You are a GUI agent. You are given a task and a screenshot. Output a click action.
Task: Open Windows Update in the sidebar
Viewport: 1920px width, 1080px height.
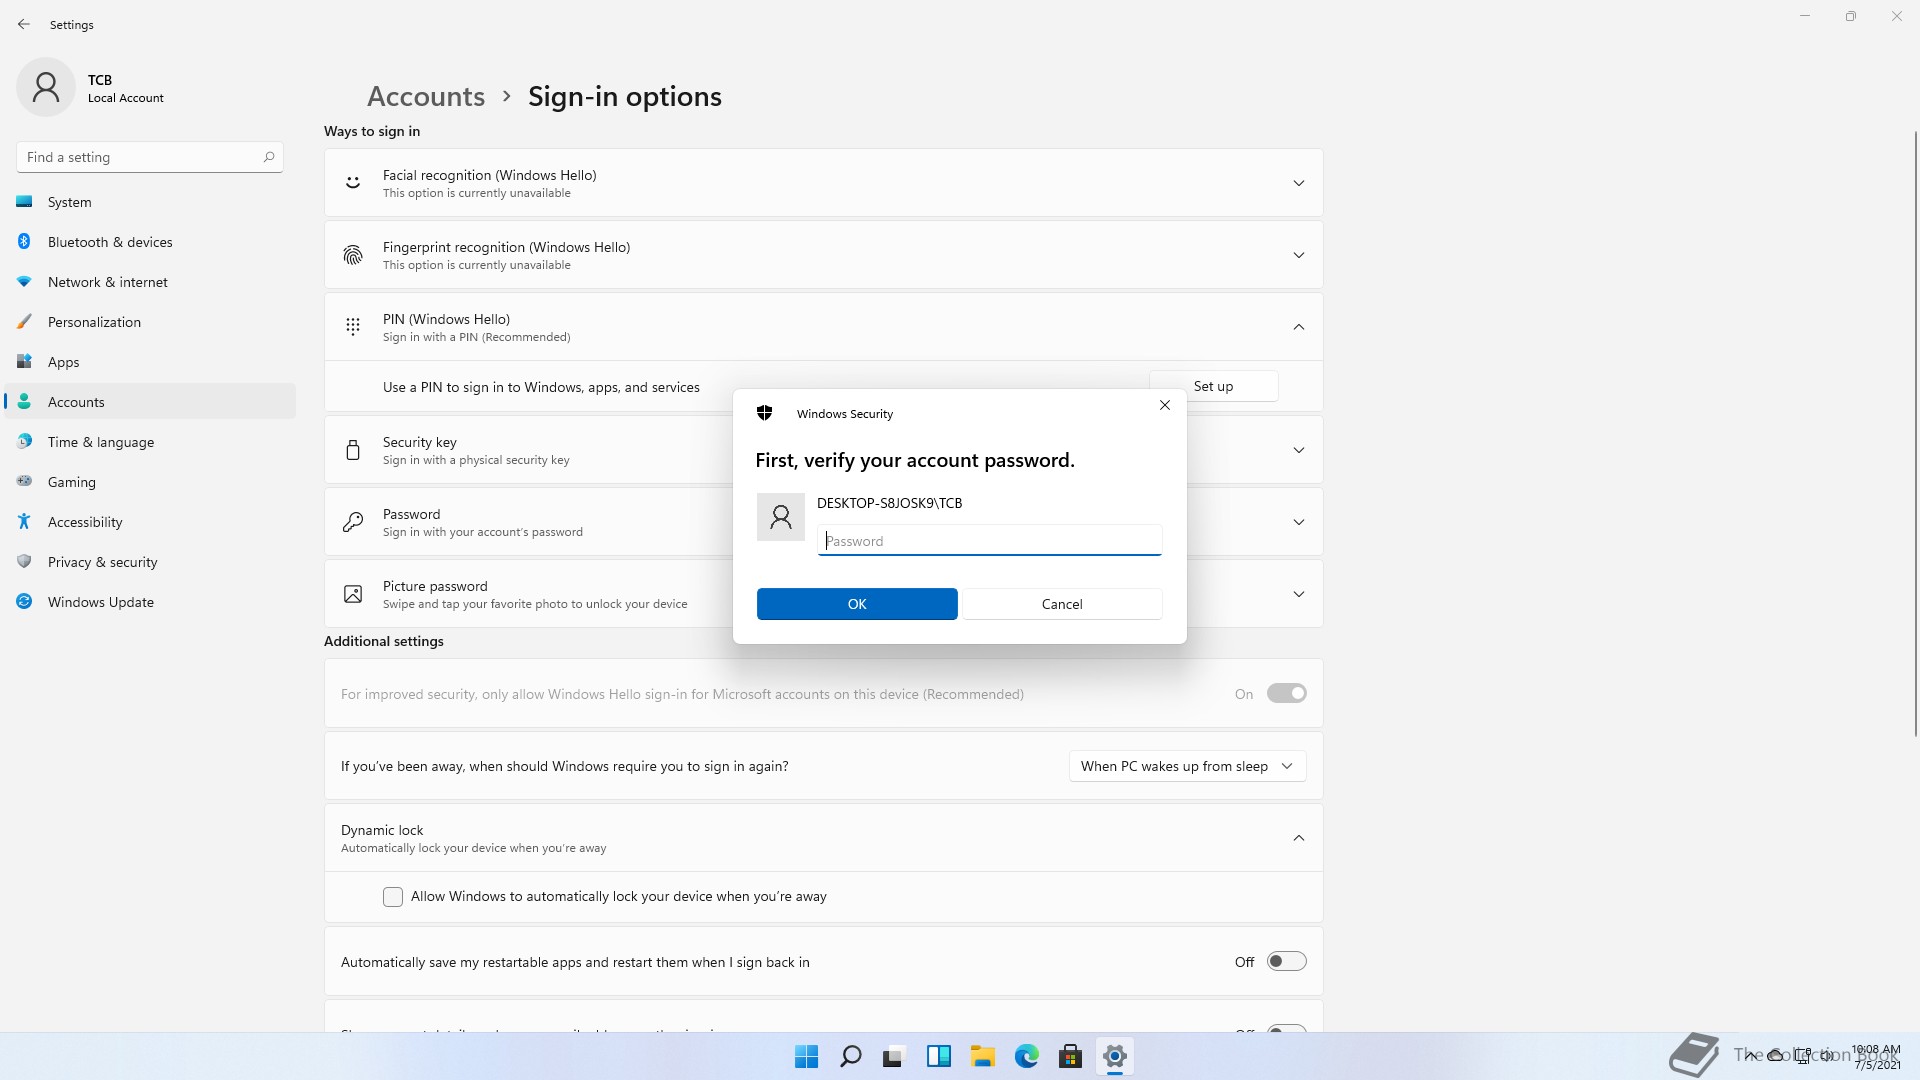(x=150, y=602)
